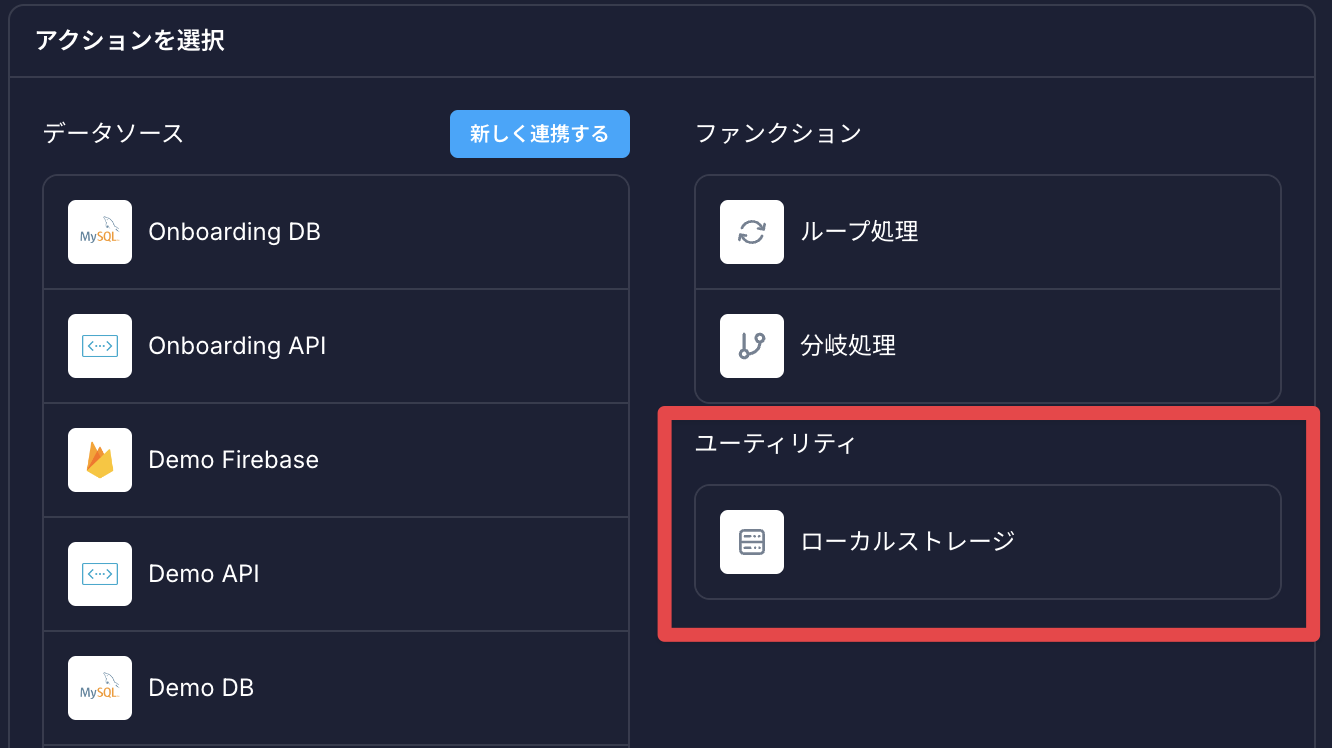Click the ファンクション section heading

[x=778, y=134]
